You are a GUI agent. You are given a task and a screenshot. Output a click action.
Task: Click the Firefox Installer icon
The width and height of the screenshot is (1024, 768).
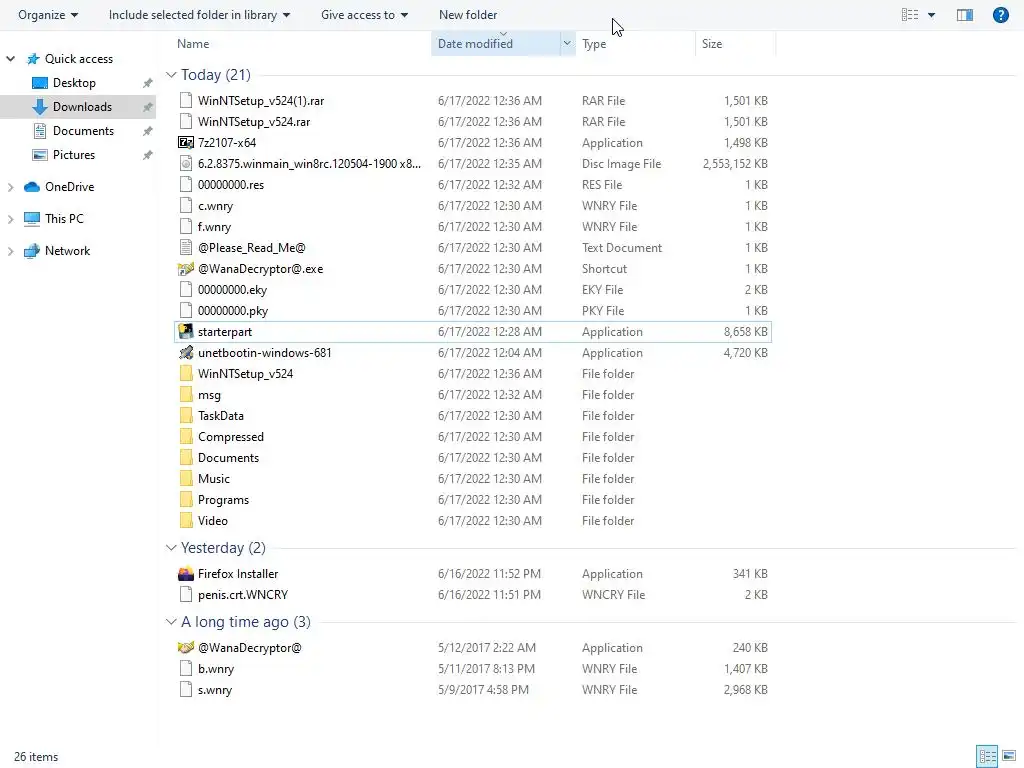186,573
